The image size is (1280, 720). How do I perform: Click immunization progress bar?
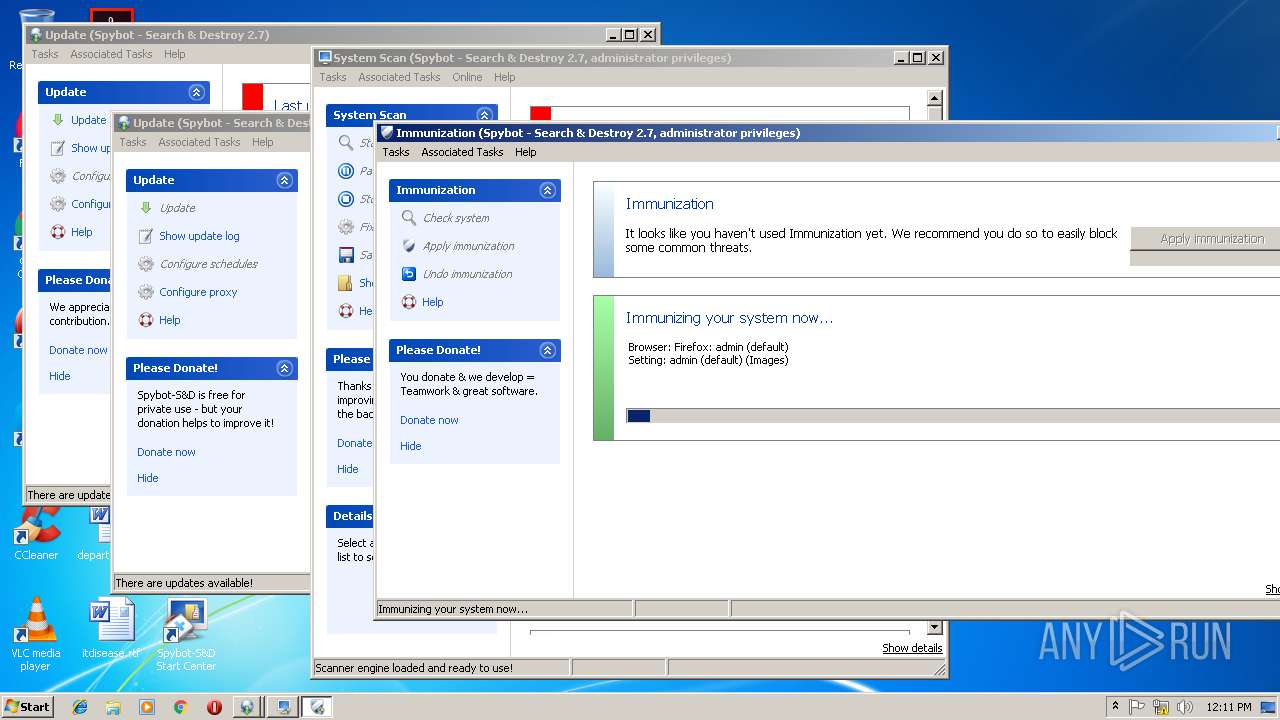click(953, 416)
